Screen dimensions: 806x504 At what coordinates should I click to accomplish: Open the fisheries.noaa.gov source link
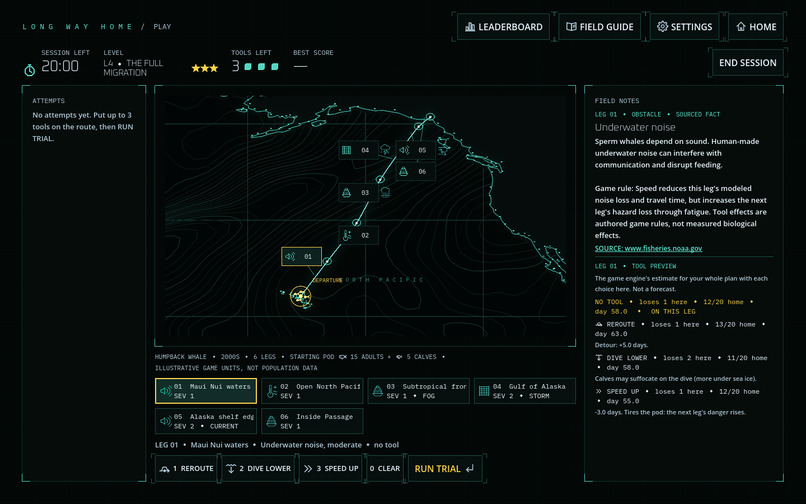pos(648,248)
